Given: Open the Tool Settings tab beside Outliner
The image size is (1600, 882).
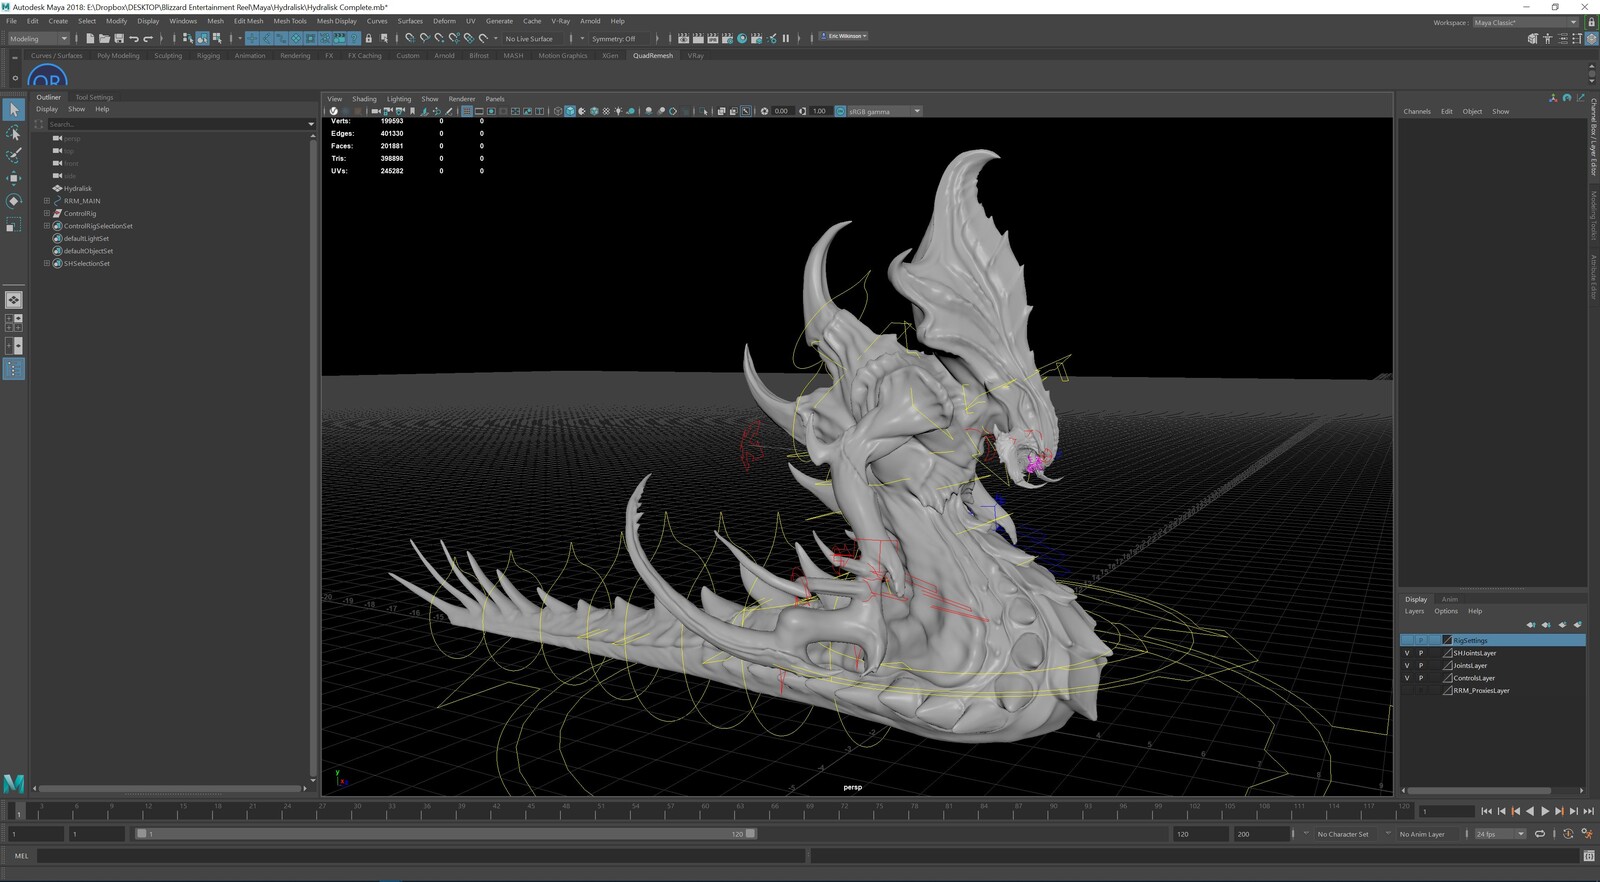Looking at the screenshot, I should (94, 97).
